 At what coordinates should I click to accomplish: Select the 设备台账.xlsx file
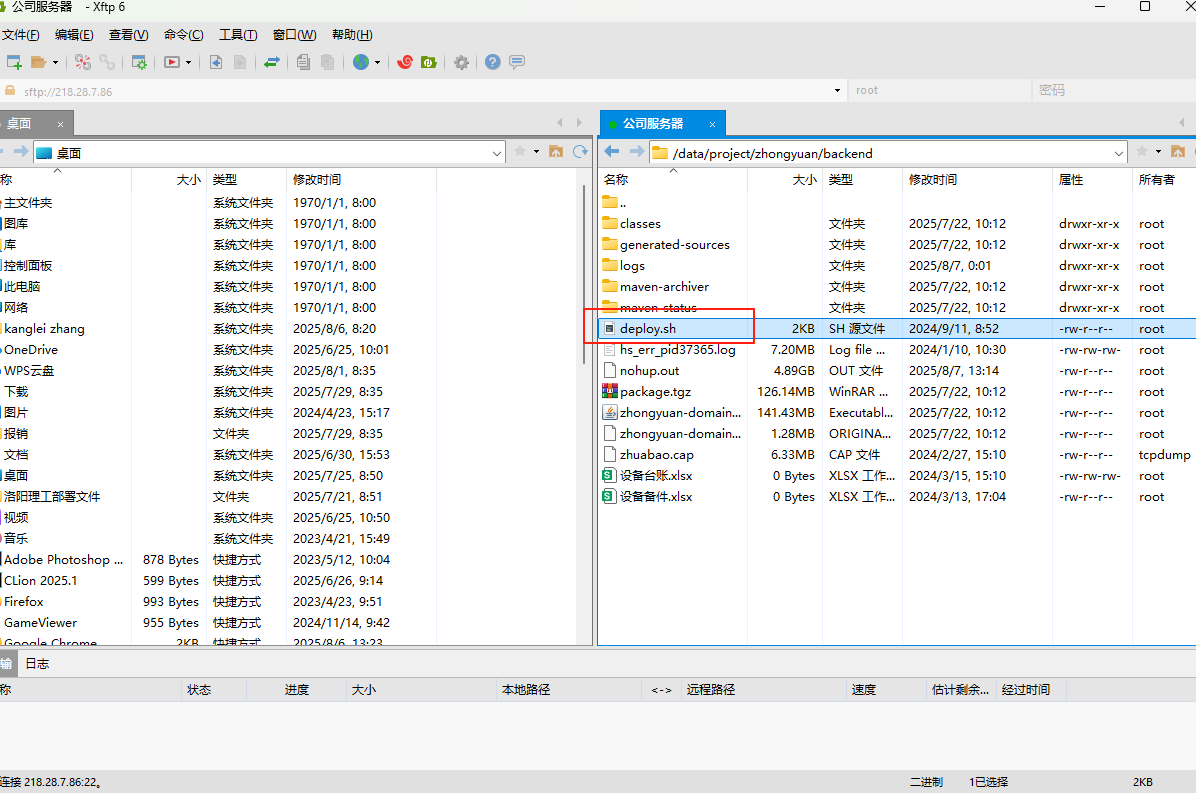[x=655, y=476]
